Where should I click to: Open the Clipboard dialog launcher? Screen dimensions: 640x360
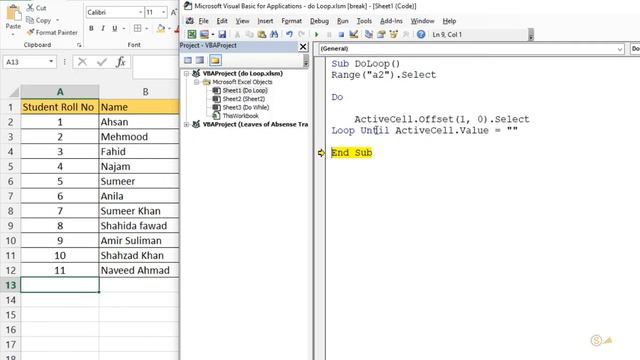tap(79, 45)
